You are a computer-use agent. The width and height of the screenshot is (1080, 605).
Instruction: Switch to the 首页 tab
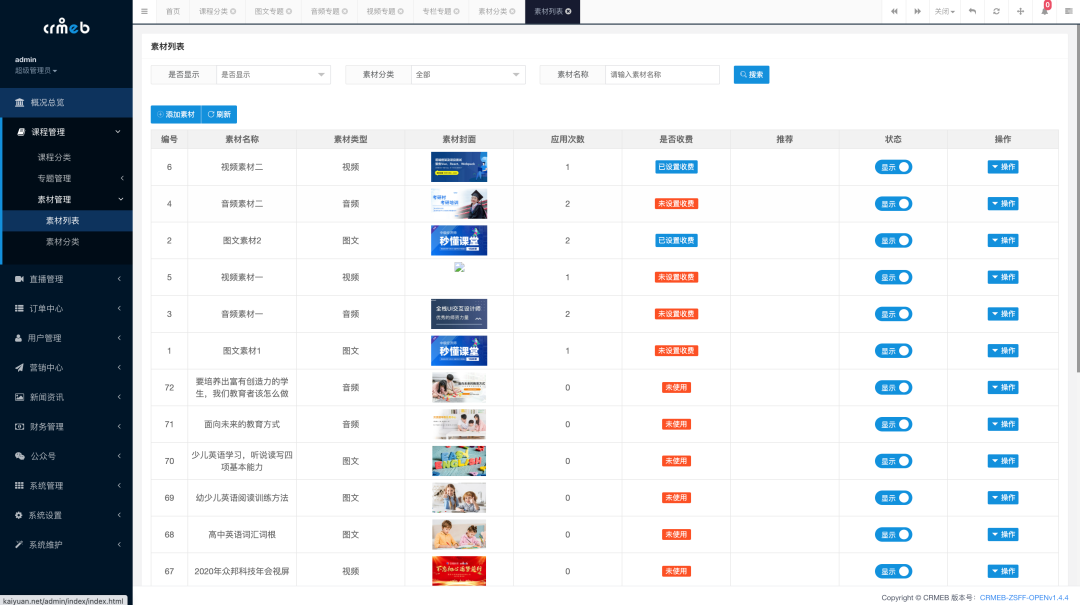171,11
